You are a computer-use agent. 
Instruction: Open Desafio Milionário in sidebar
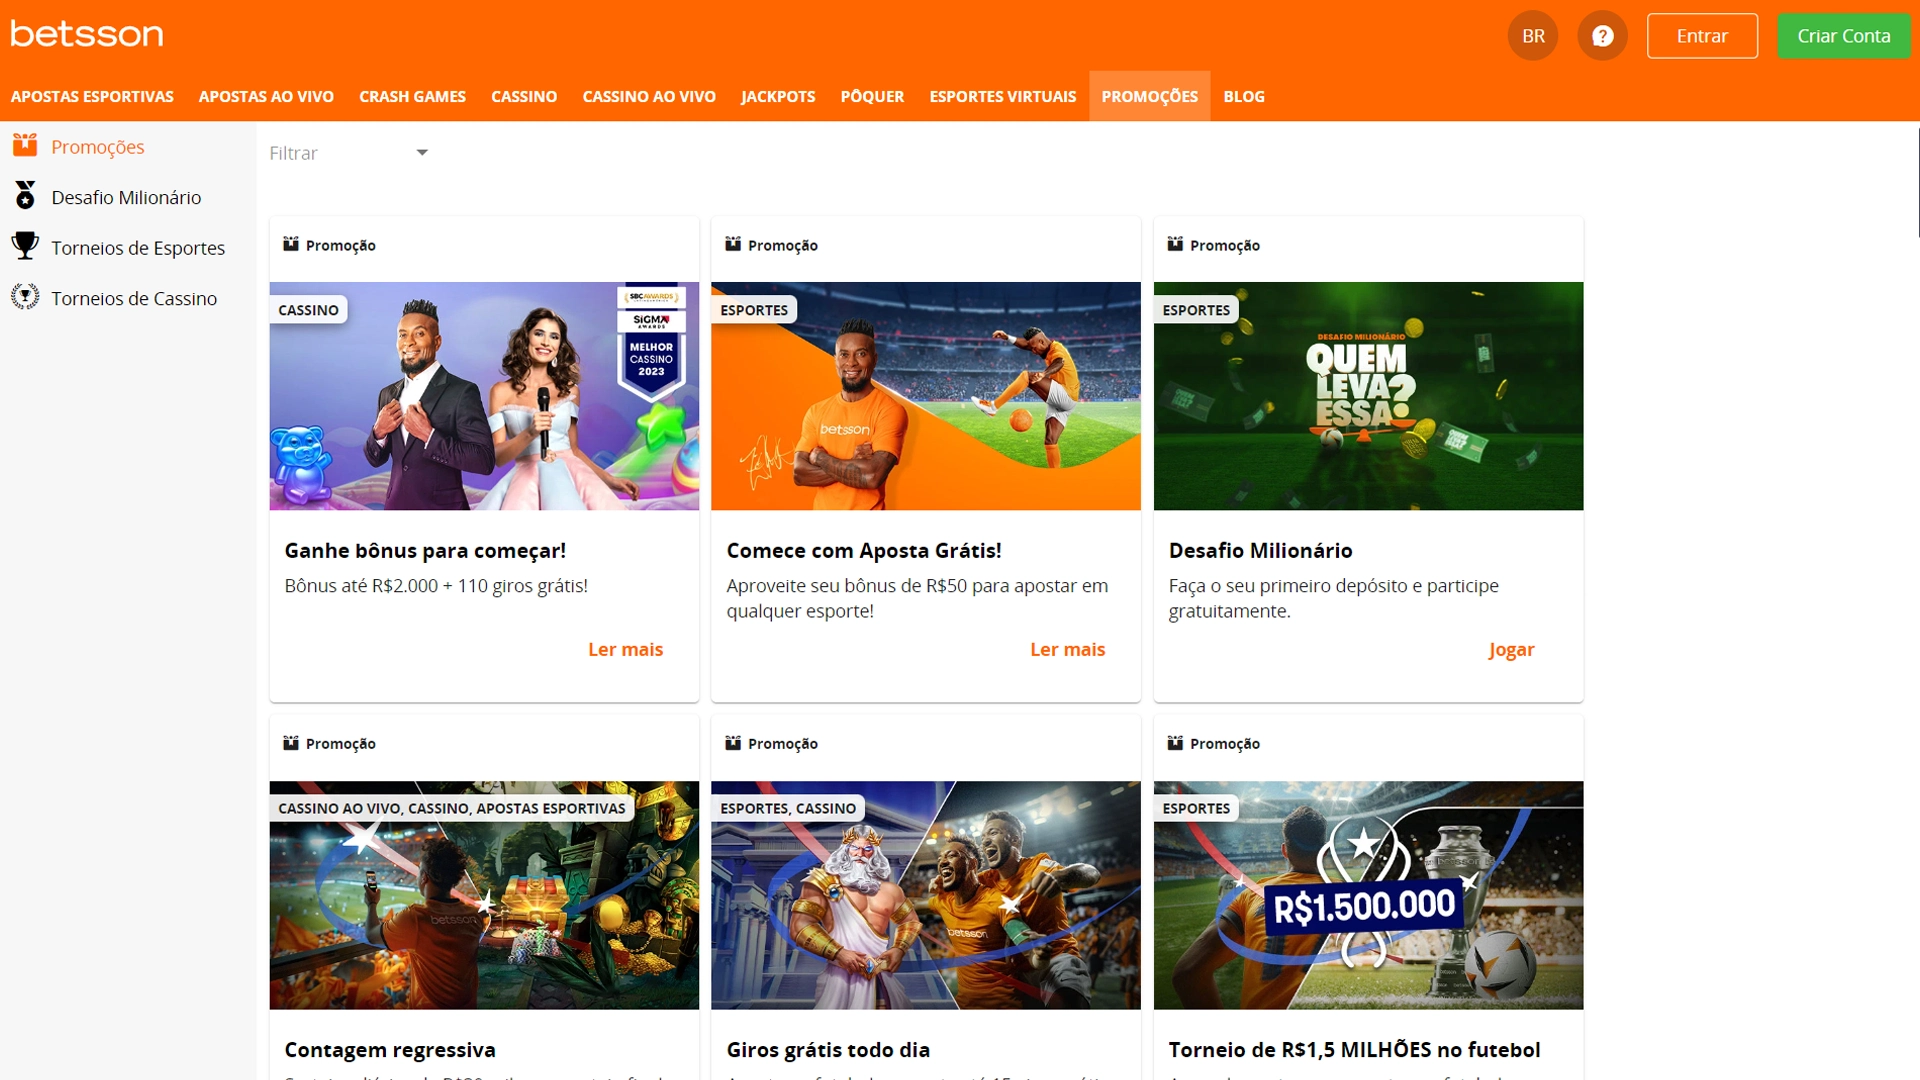[x=126, y=197]
